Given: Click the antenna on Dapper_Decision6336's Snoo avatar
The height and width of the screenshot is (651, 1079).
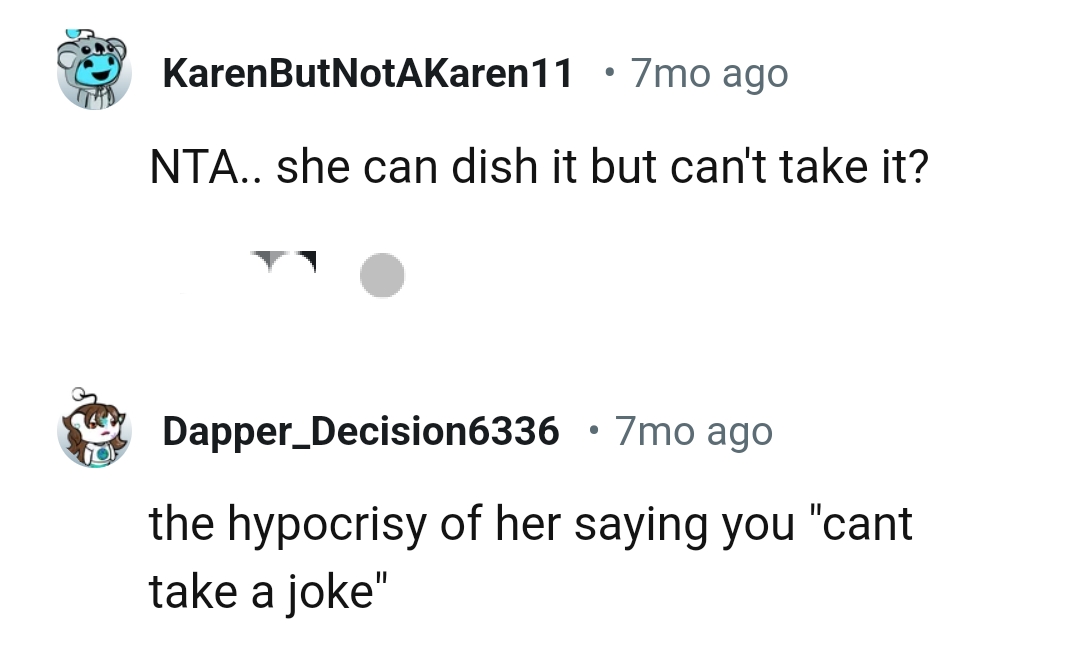Looking at the screenshot, I should click(80, 395).
